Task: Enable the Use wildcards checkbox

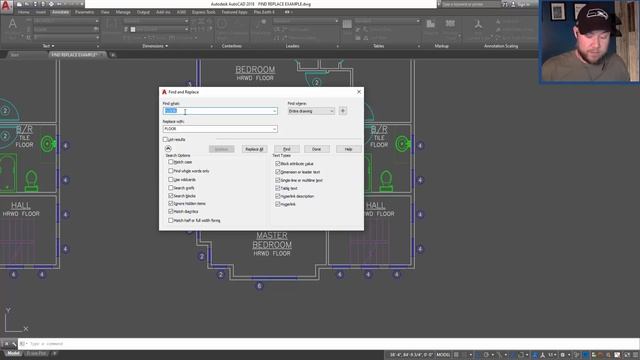Action: (x=171, y=180)
